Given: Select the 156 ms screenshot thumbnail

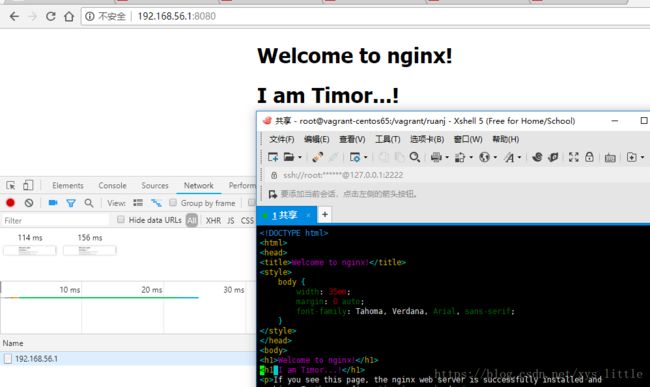Looking at the screenshot, I should click(x=90, y=250).
